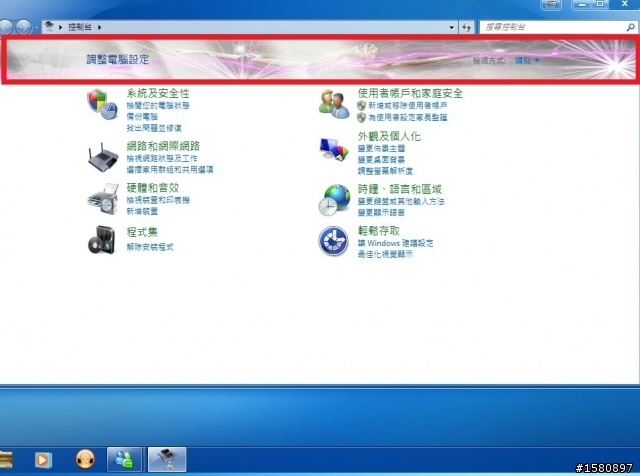Click the control panel icon in the address bar
640x476 pixels.
click(x=49, y=27)
